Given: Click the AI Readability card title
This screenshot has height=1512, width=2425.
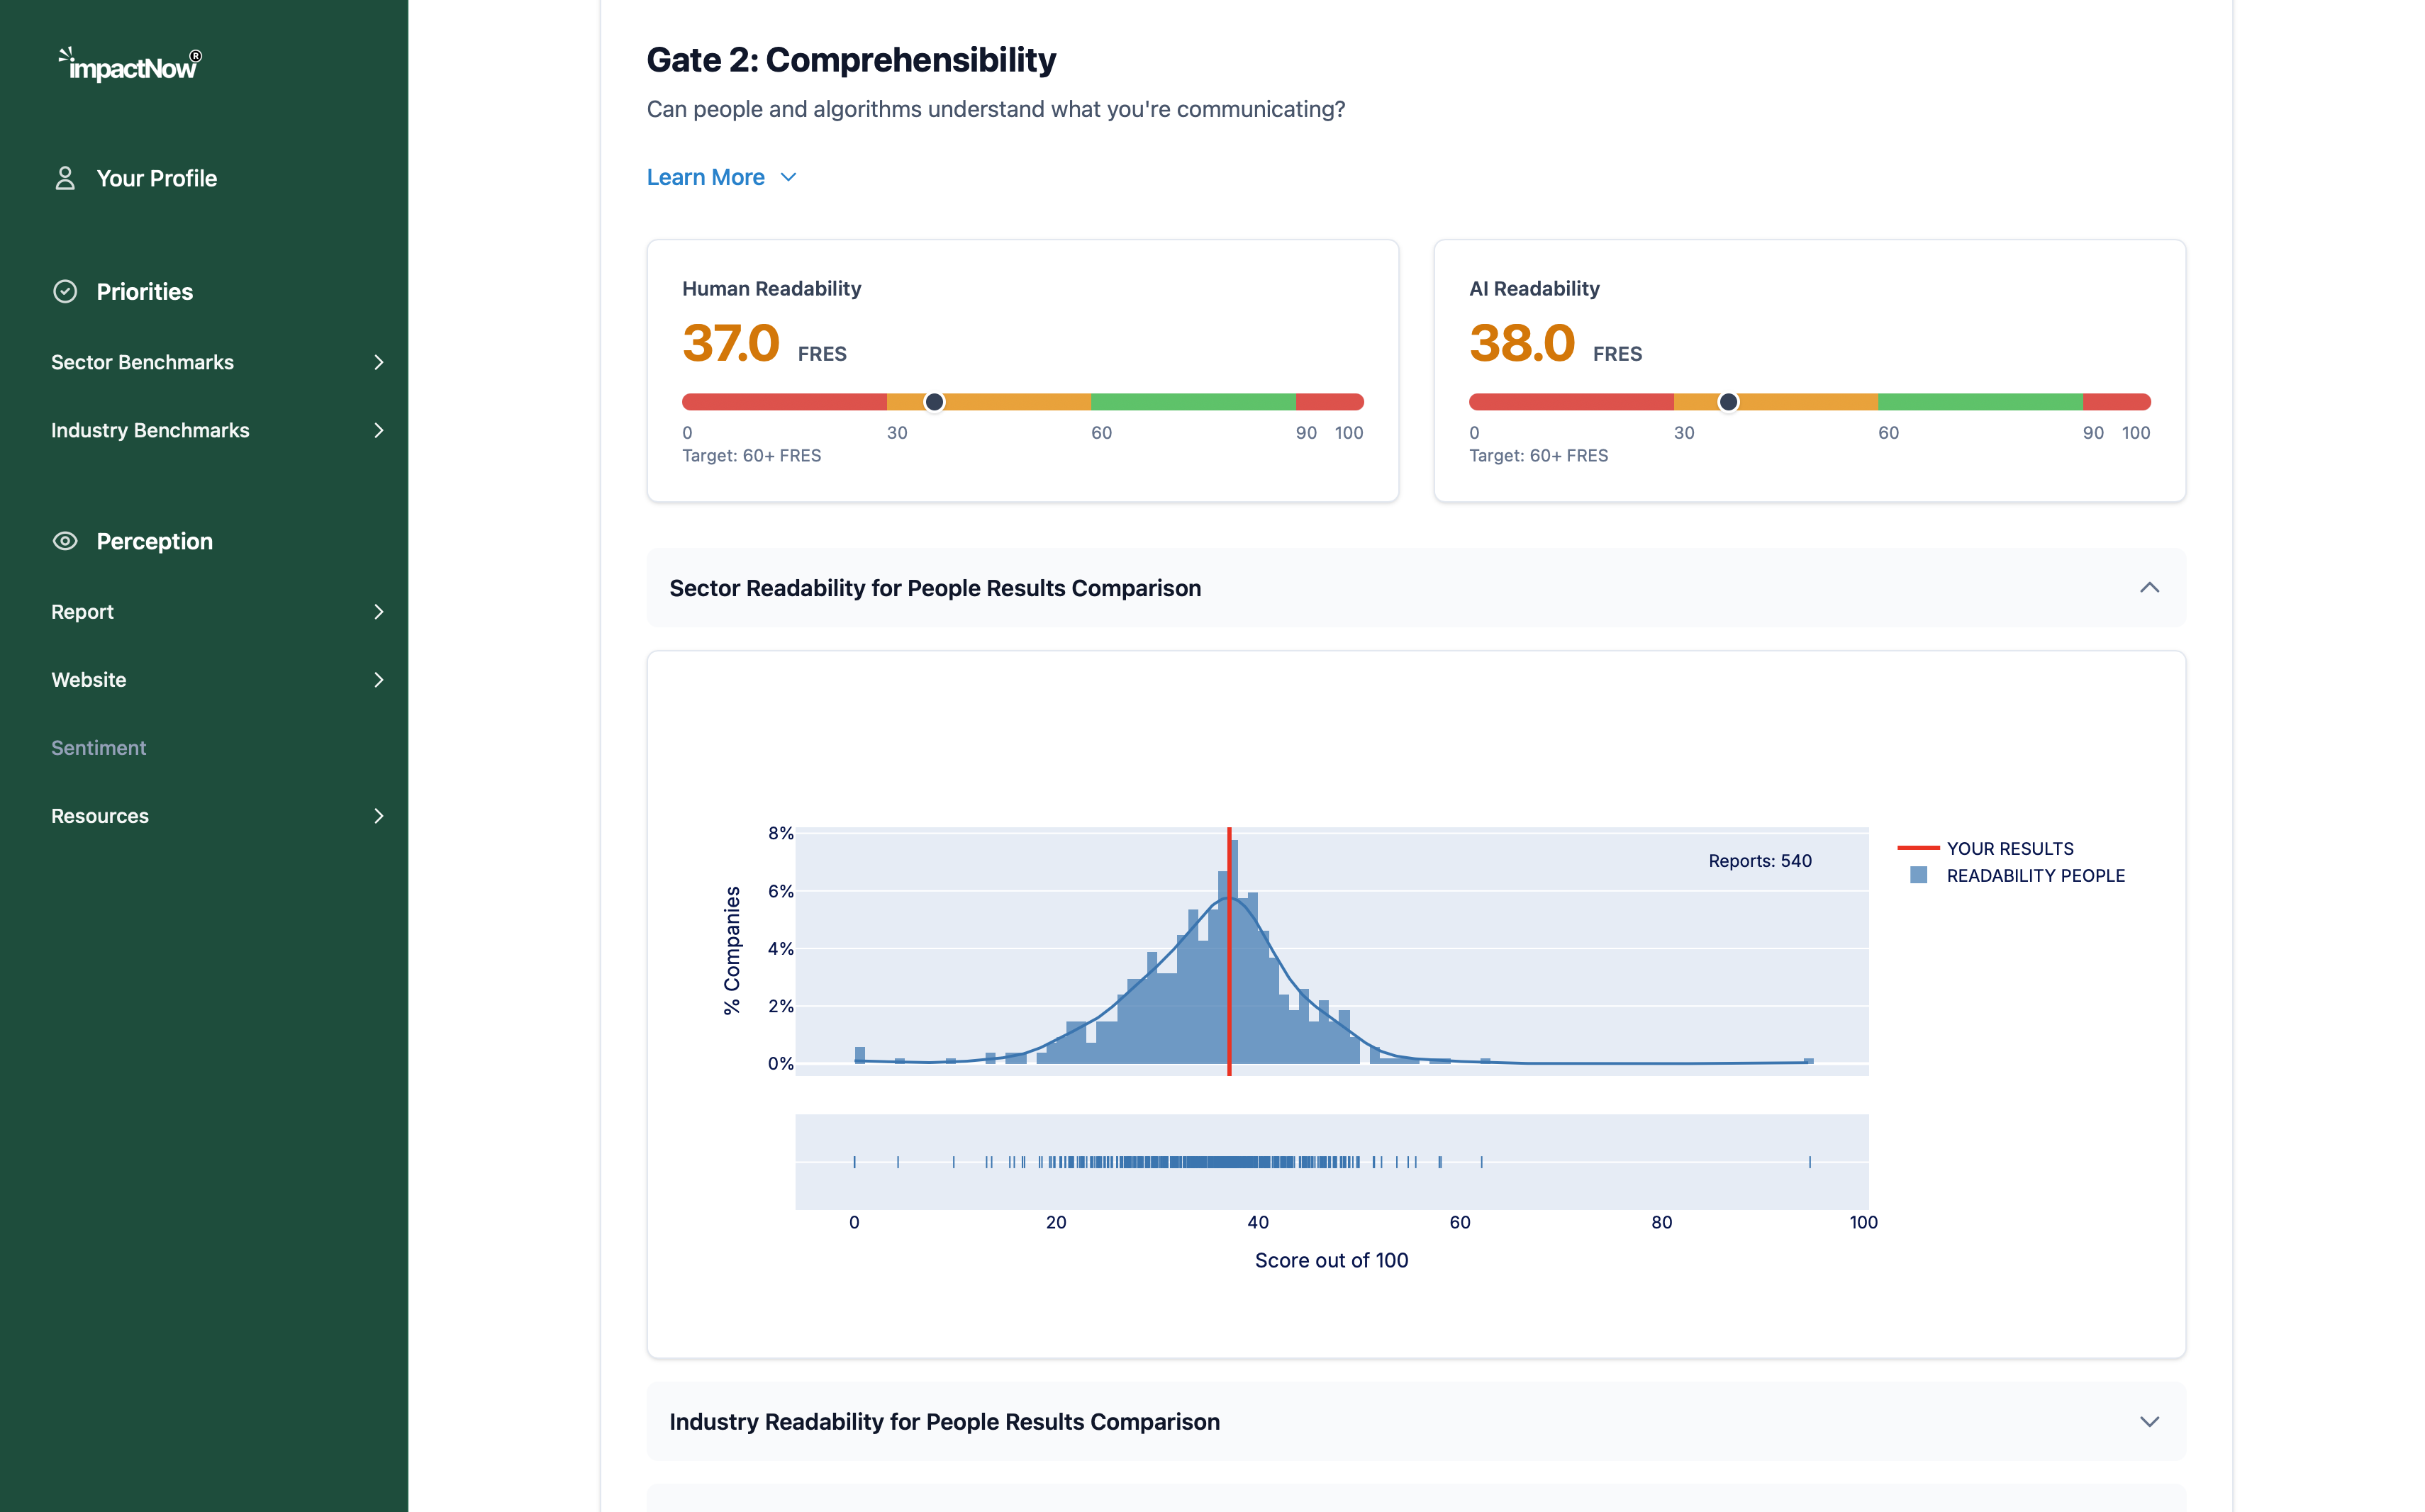Looking at the screenshot, I should [x=1534, y=289].
